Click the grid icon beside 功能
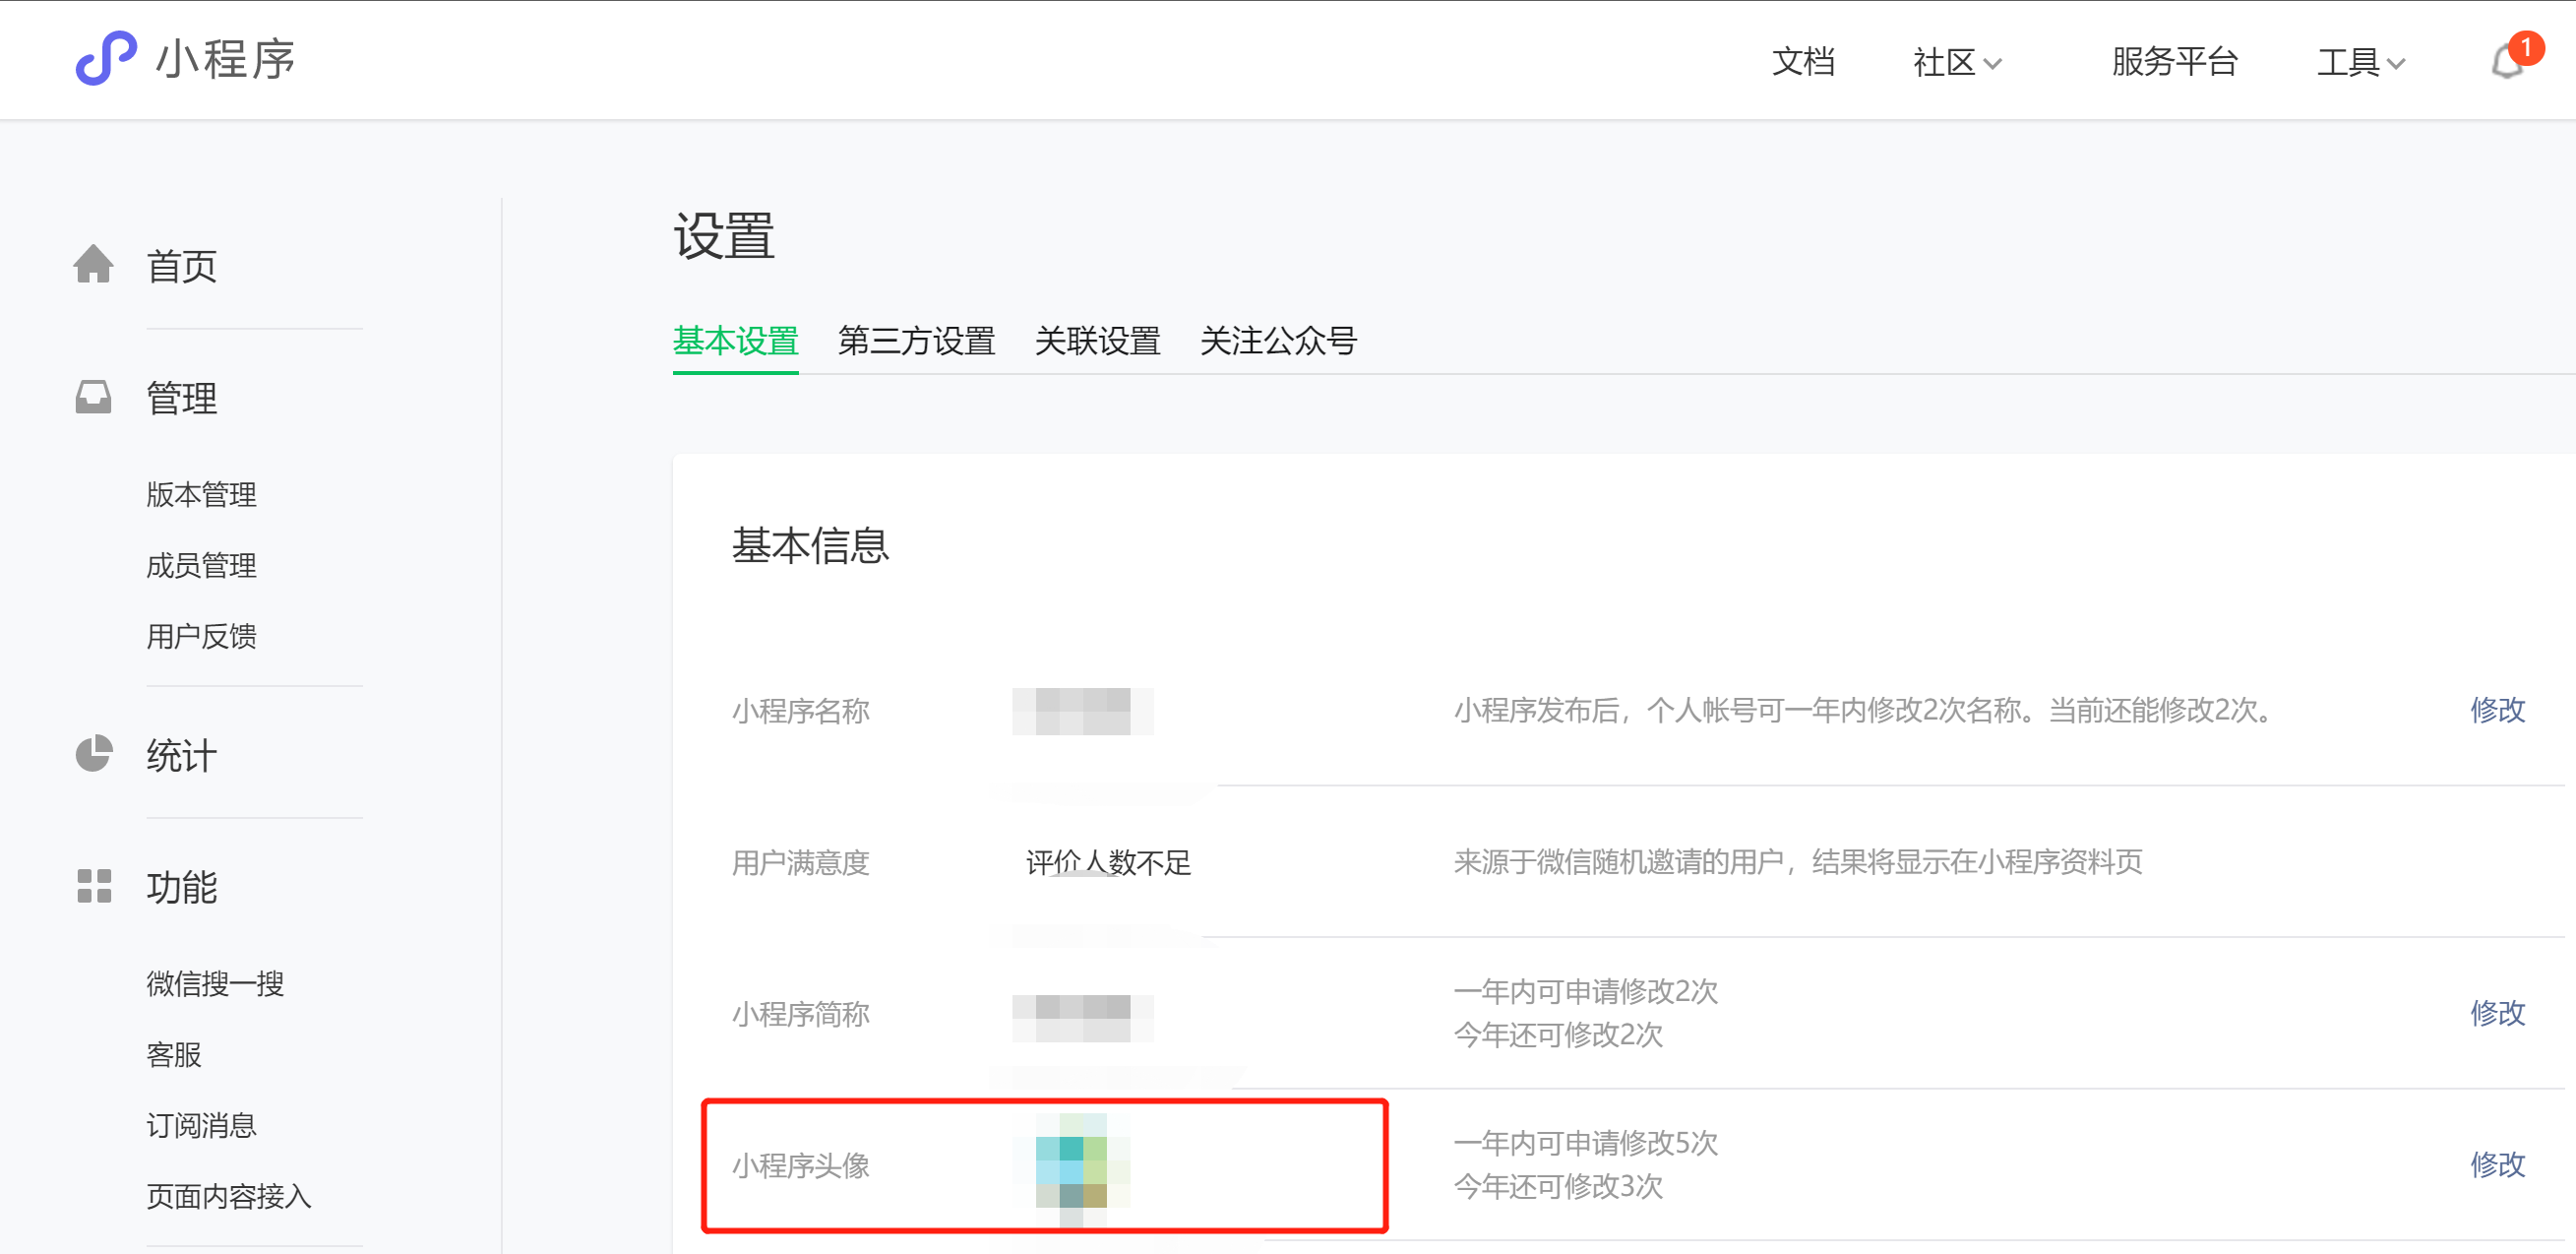The width and height of the screenshot is (2576, 1254). point(93,886)
